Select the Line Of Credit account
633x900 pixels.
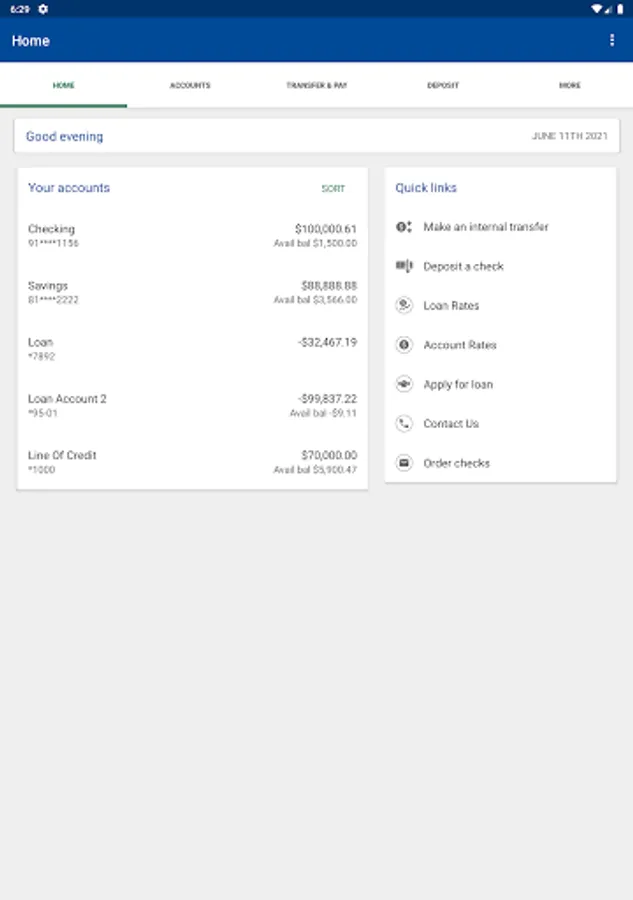(192, 462)
